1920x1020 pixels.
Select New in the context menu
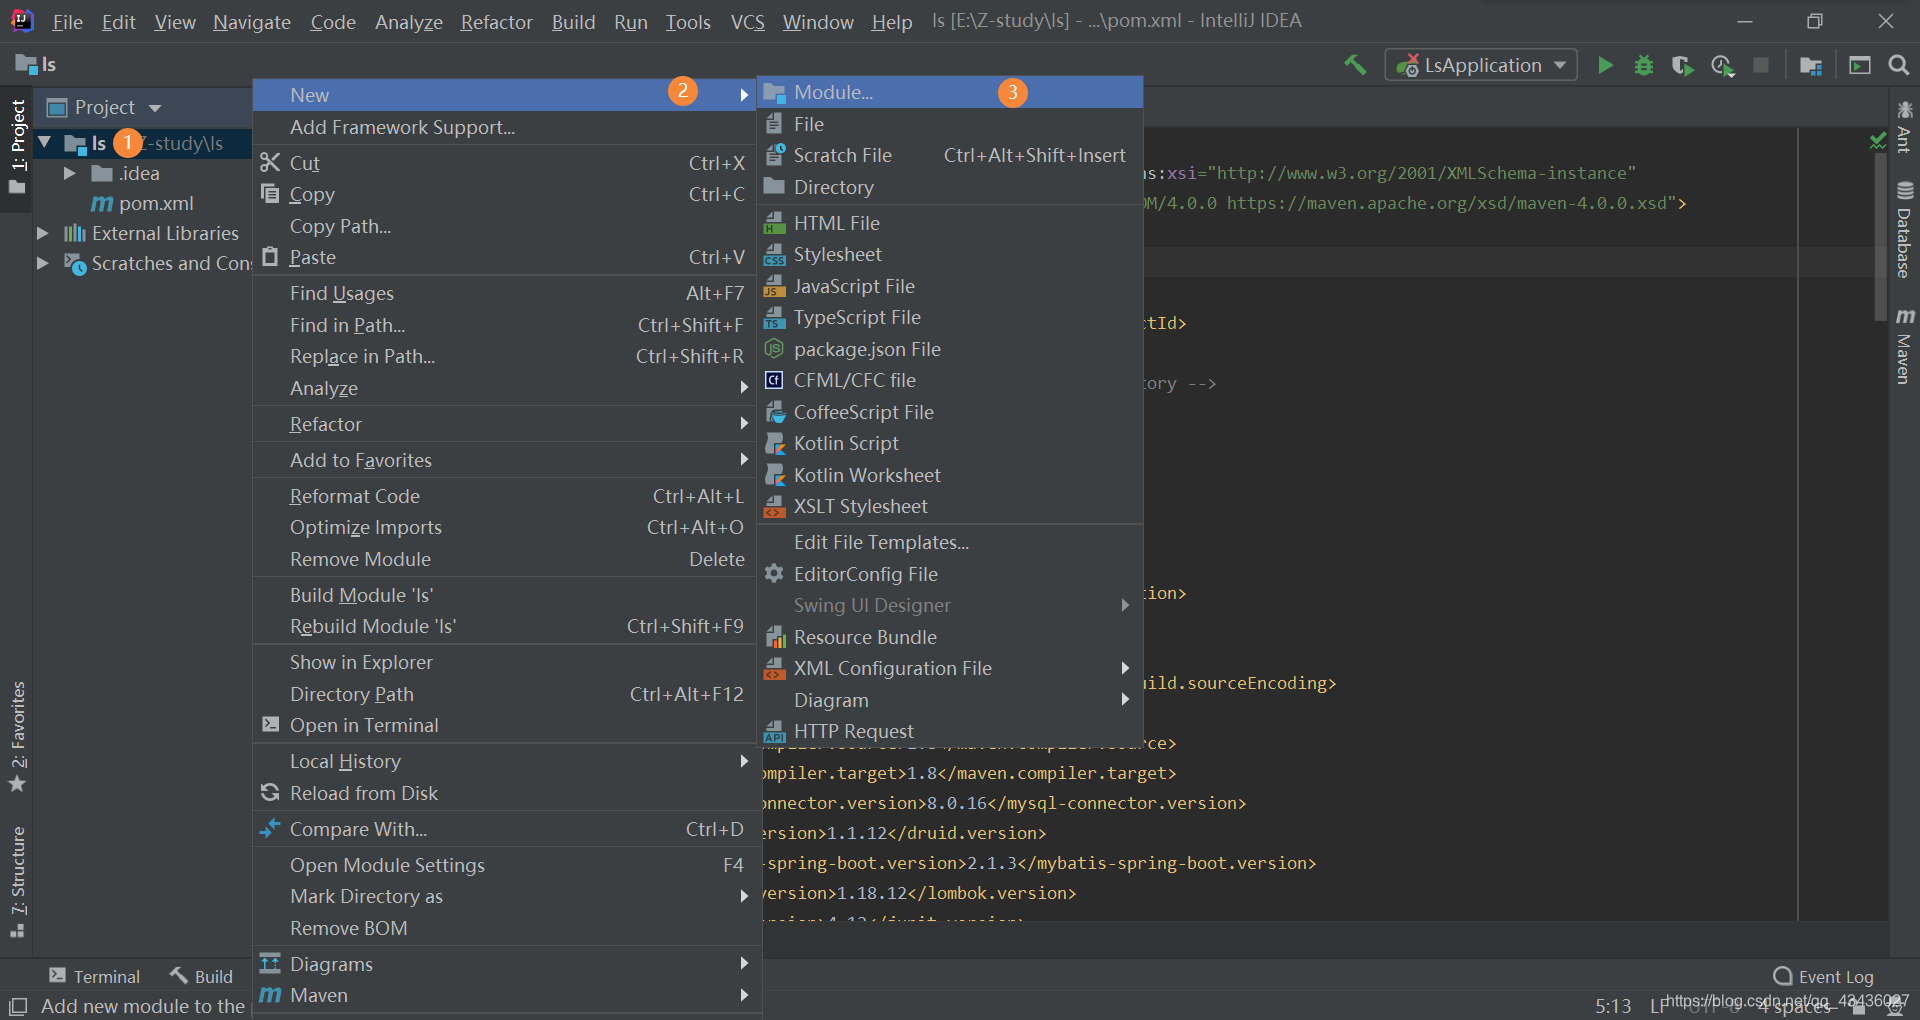(506, 95)
